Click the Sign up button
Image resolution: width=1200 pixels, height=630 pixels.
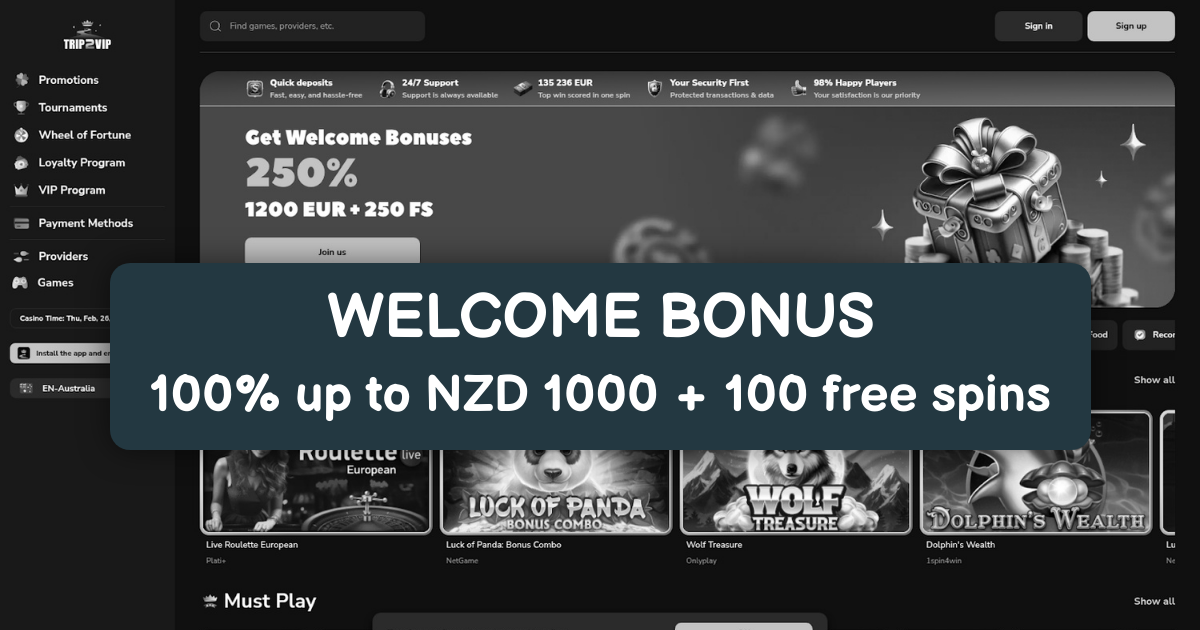[1131, 26]
